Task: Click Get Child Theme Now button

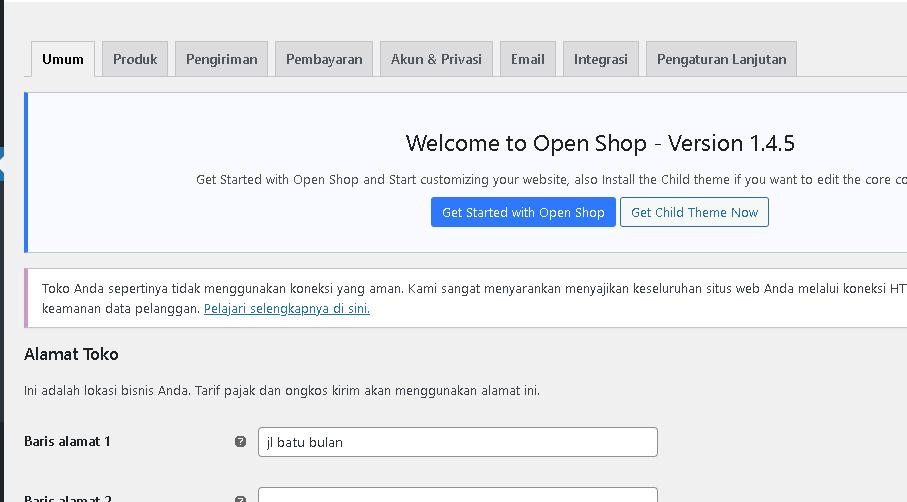Action: click(694, 212)
